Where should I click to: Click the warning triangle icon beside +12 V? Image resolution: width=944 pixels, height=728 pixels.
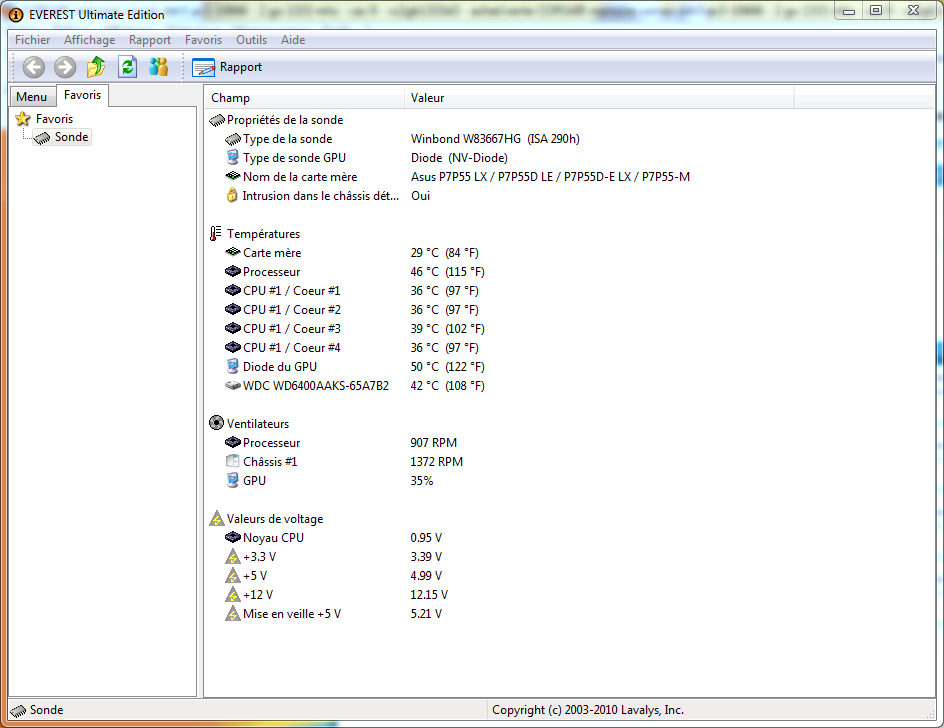point(233,594)
